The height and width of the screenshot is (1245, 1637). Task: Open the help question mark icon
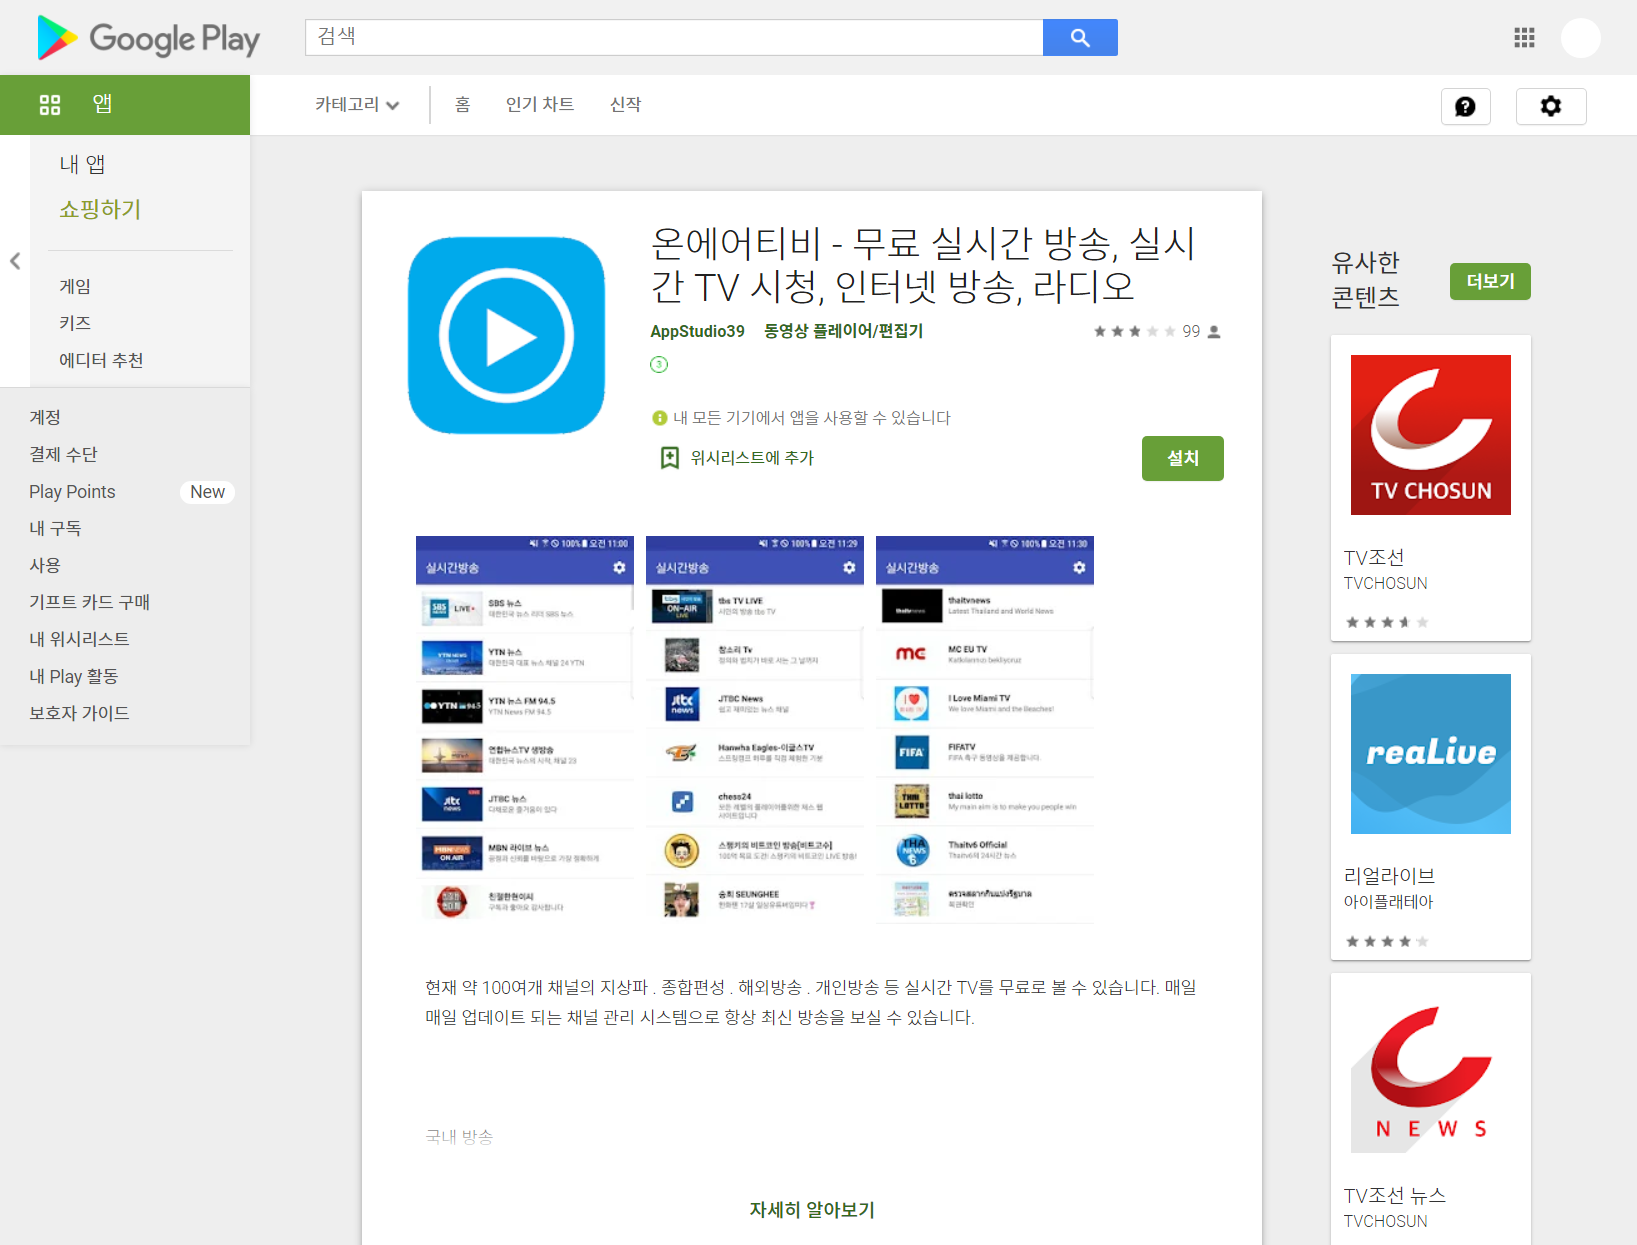1465,106
